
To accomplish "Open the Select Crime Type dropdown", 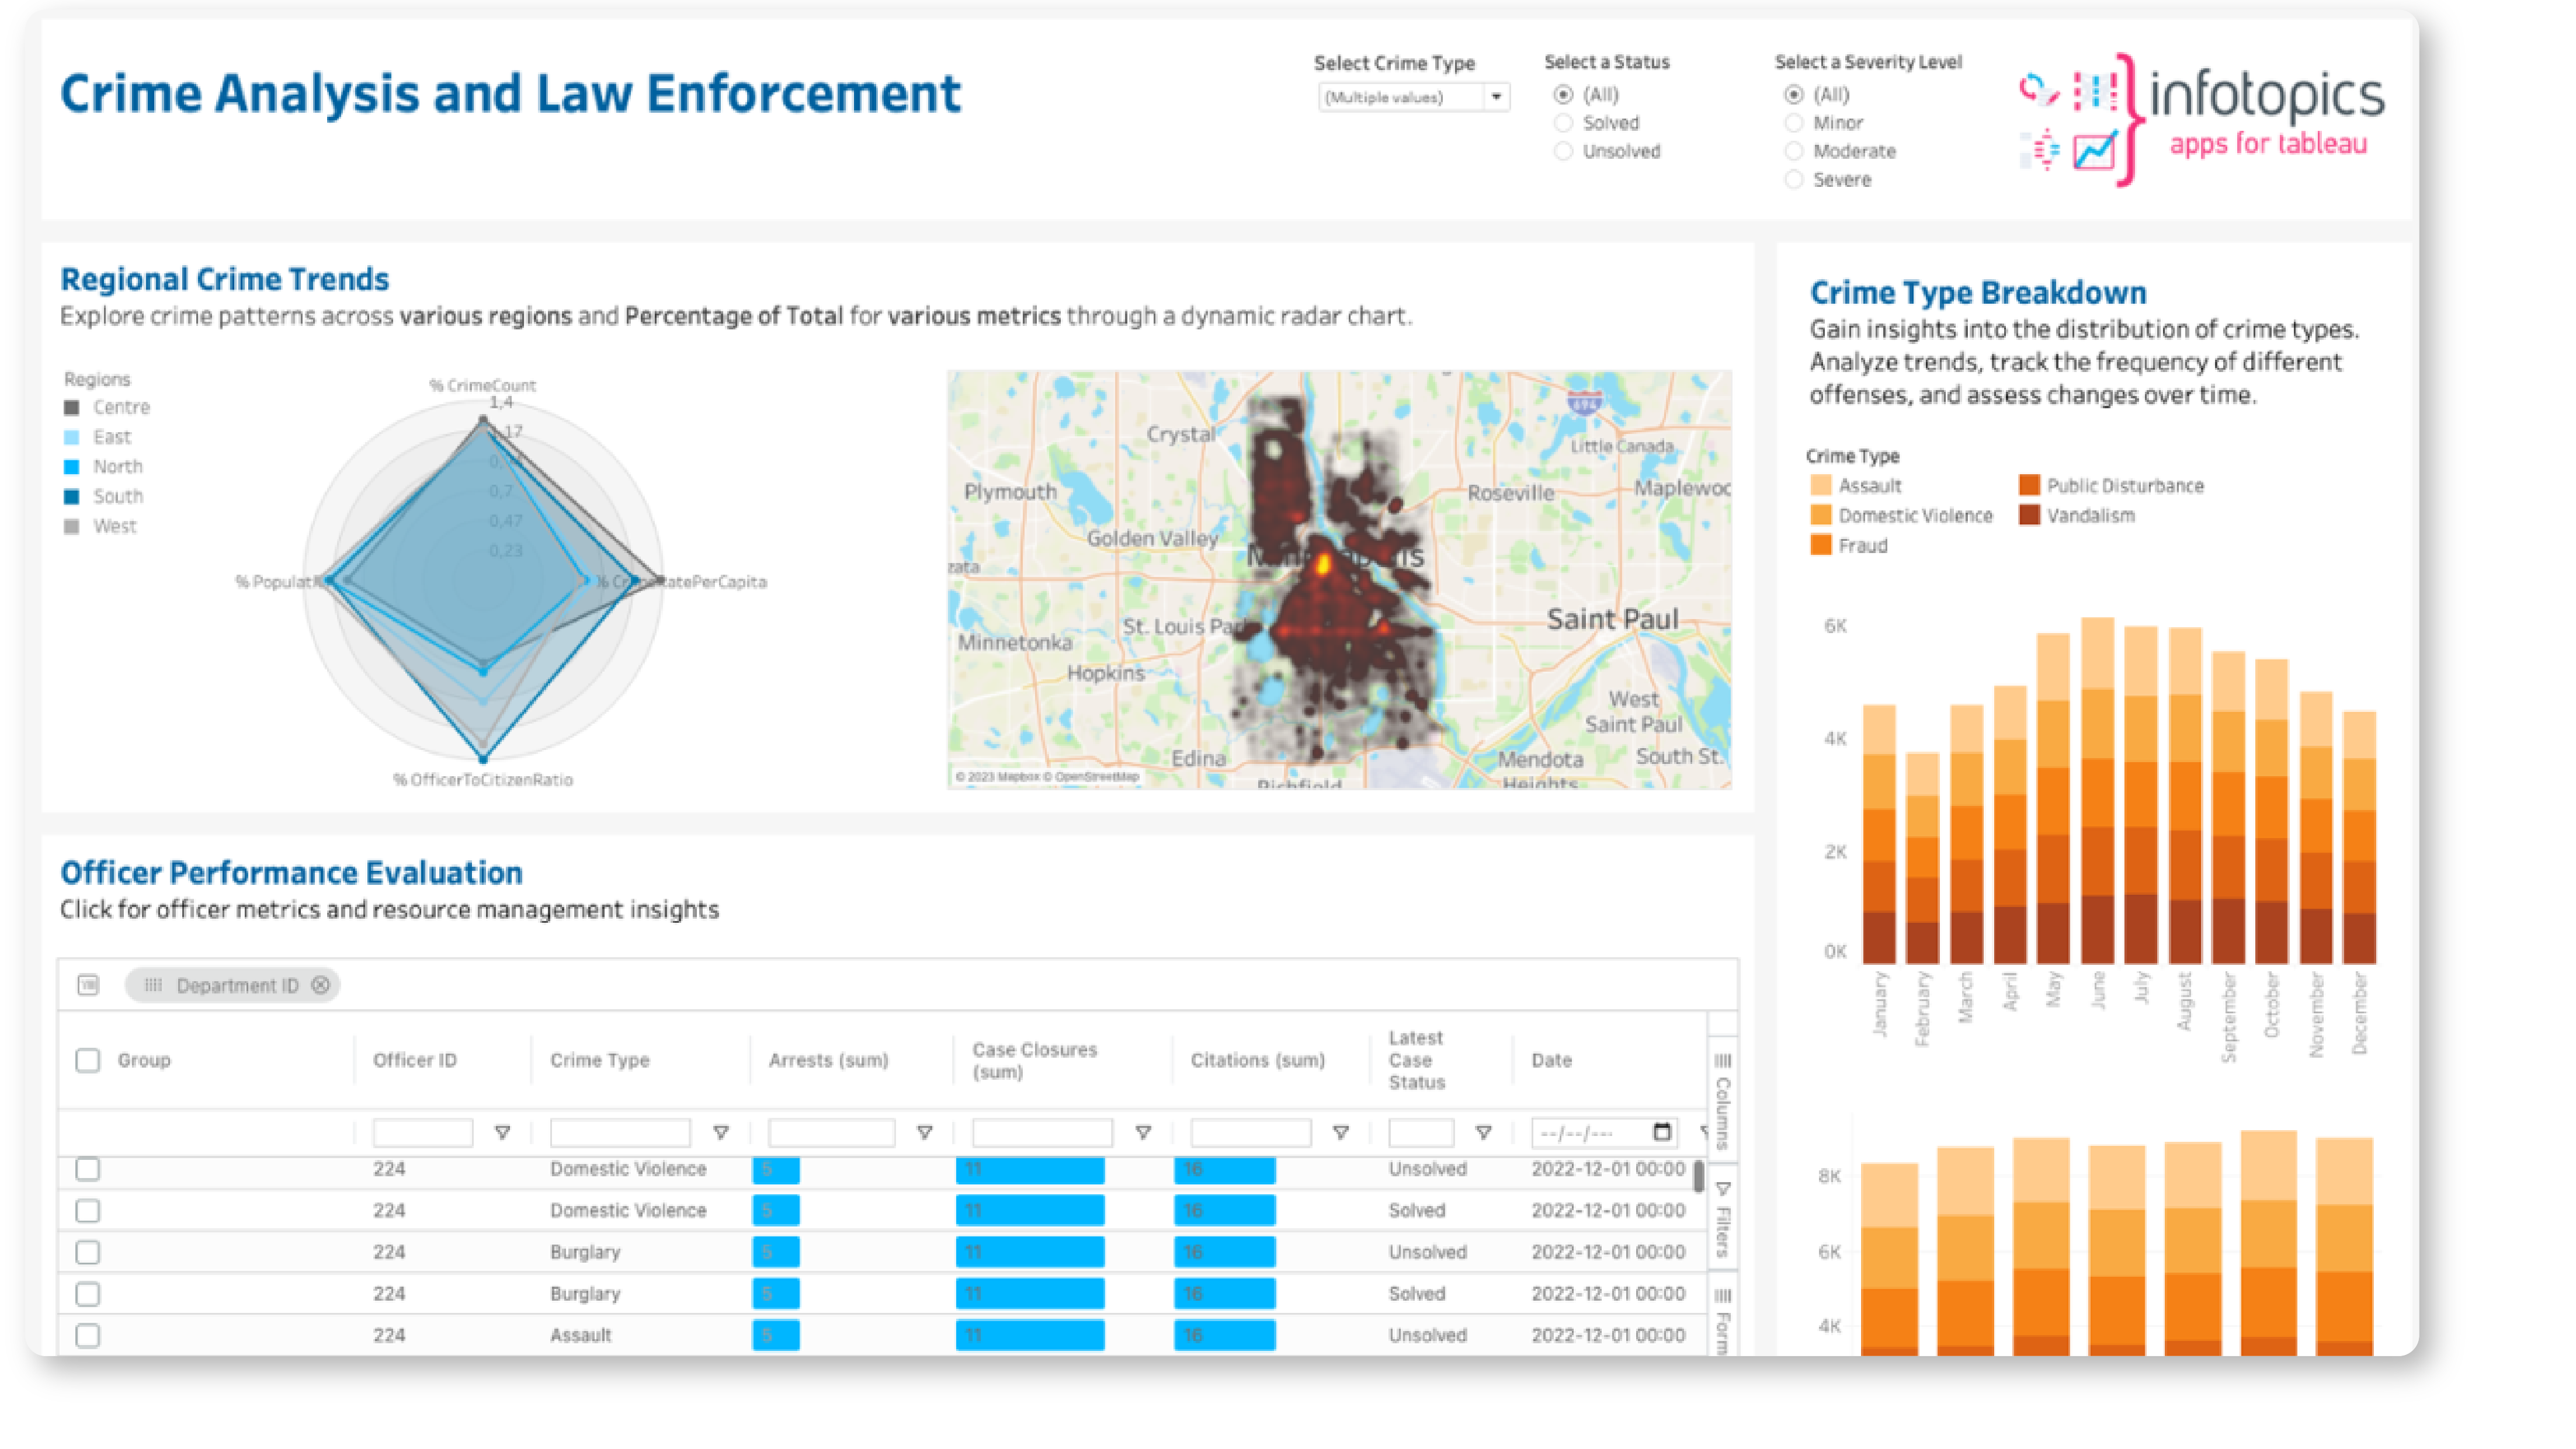I will coord(1496,97).
